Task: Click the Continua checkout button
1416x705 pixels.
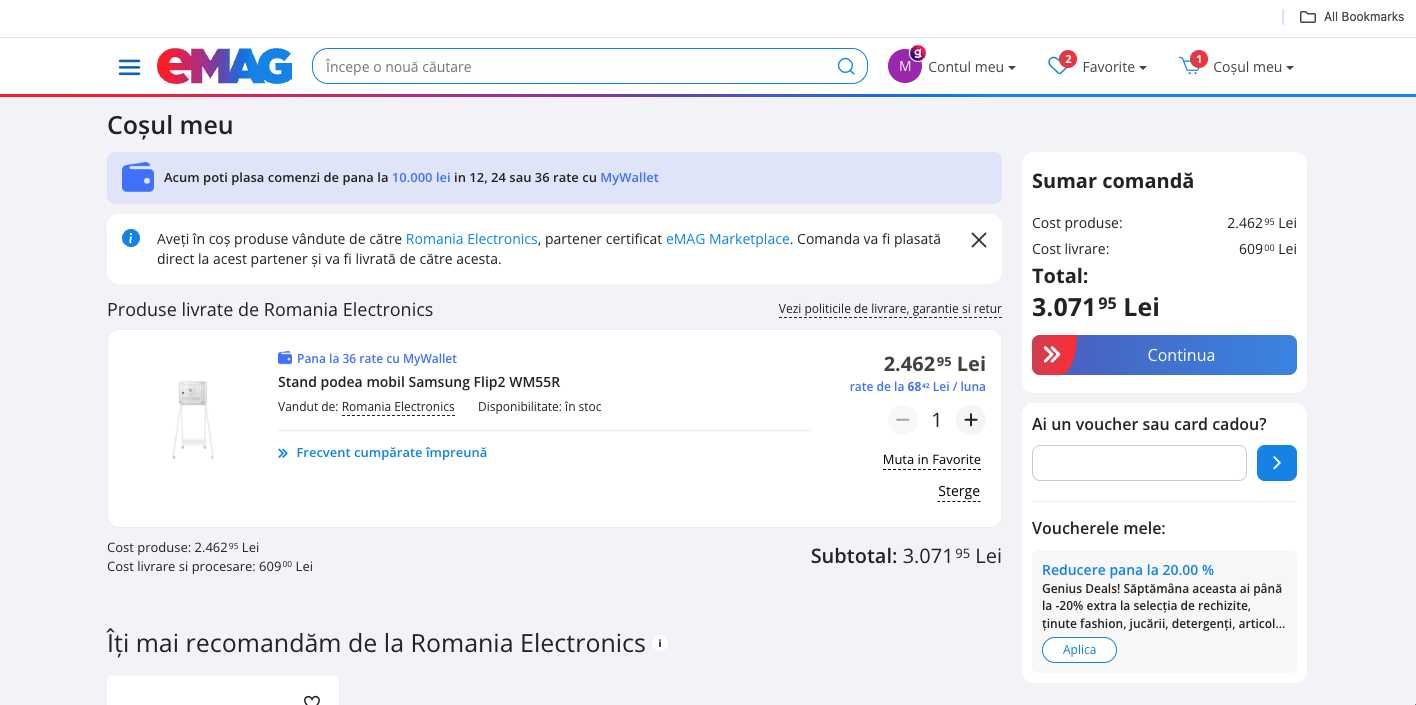Action: [1164, 355]
